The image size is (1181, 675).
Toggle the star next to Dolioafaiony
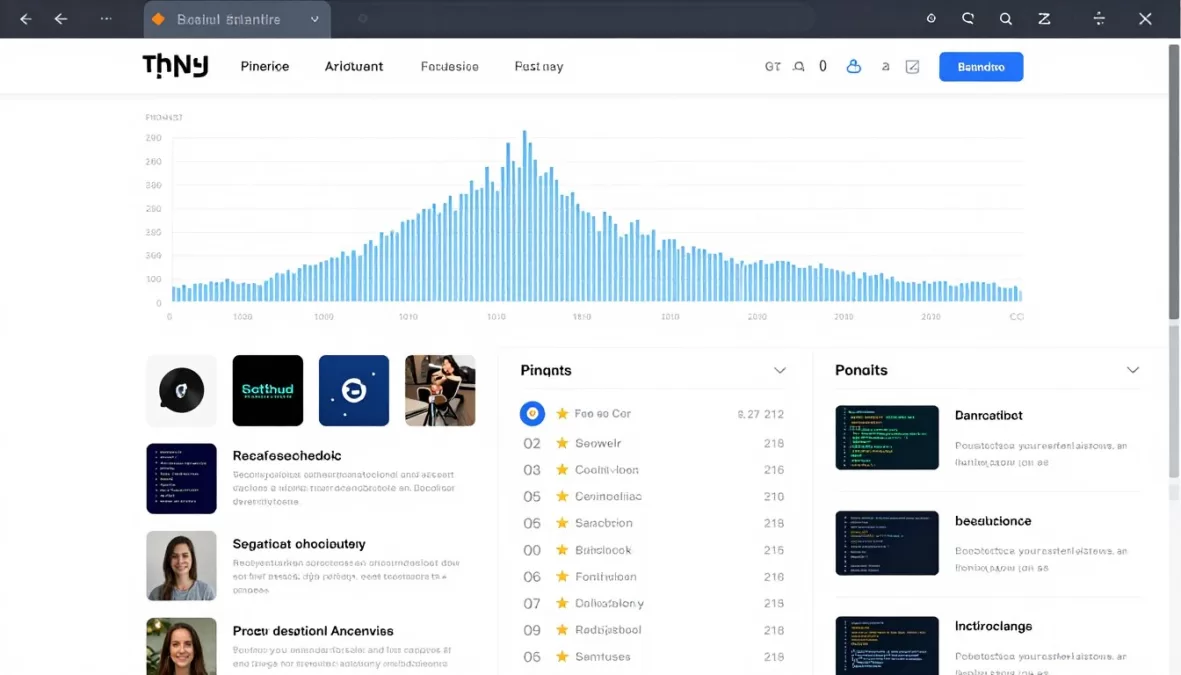pyautogui.click(x=562, y=603)
